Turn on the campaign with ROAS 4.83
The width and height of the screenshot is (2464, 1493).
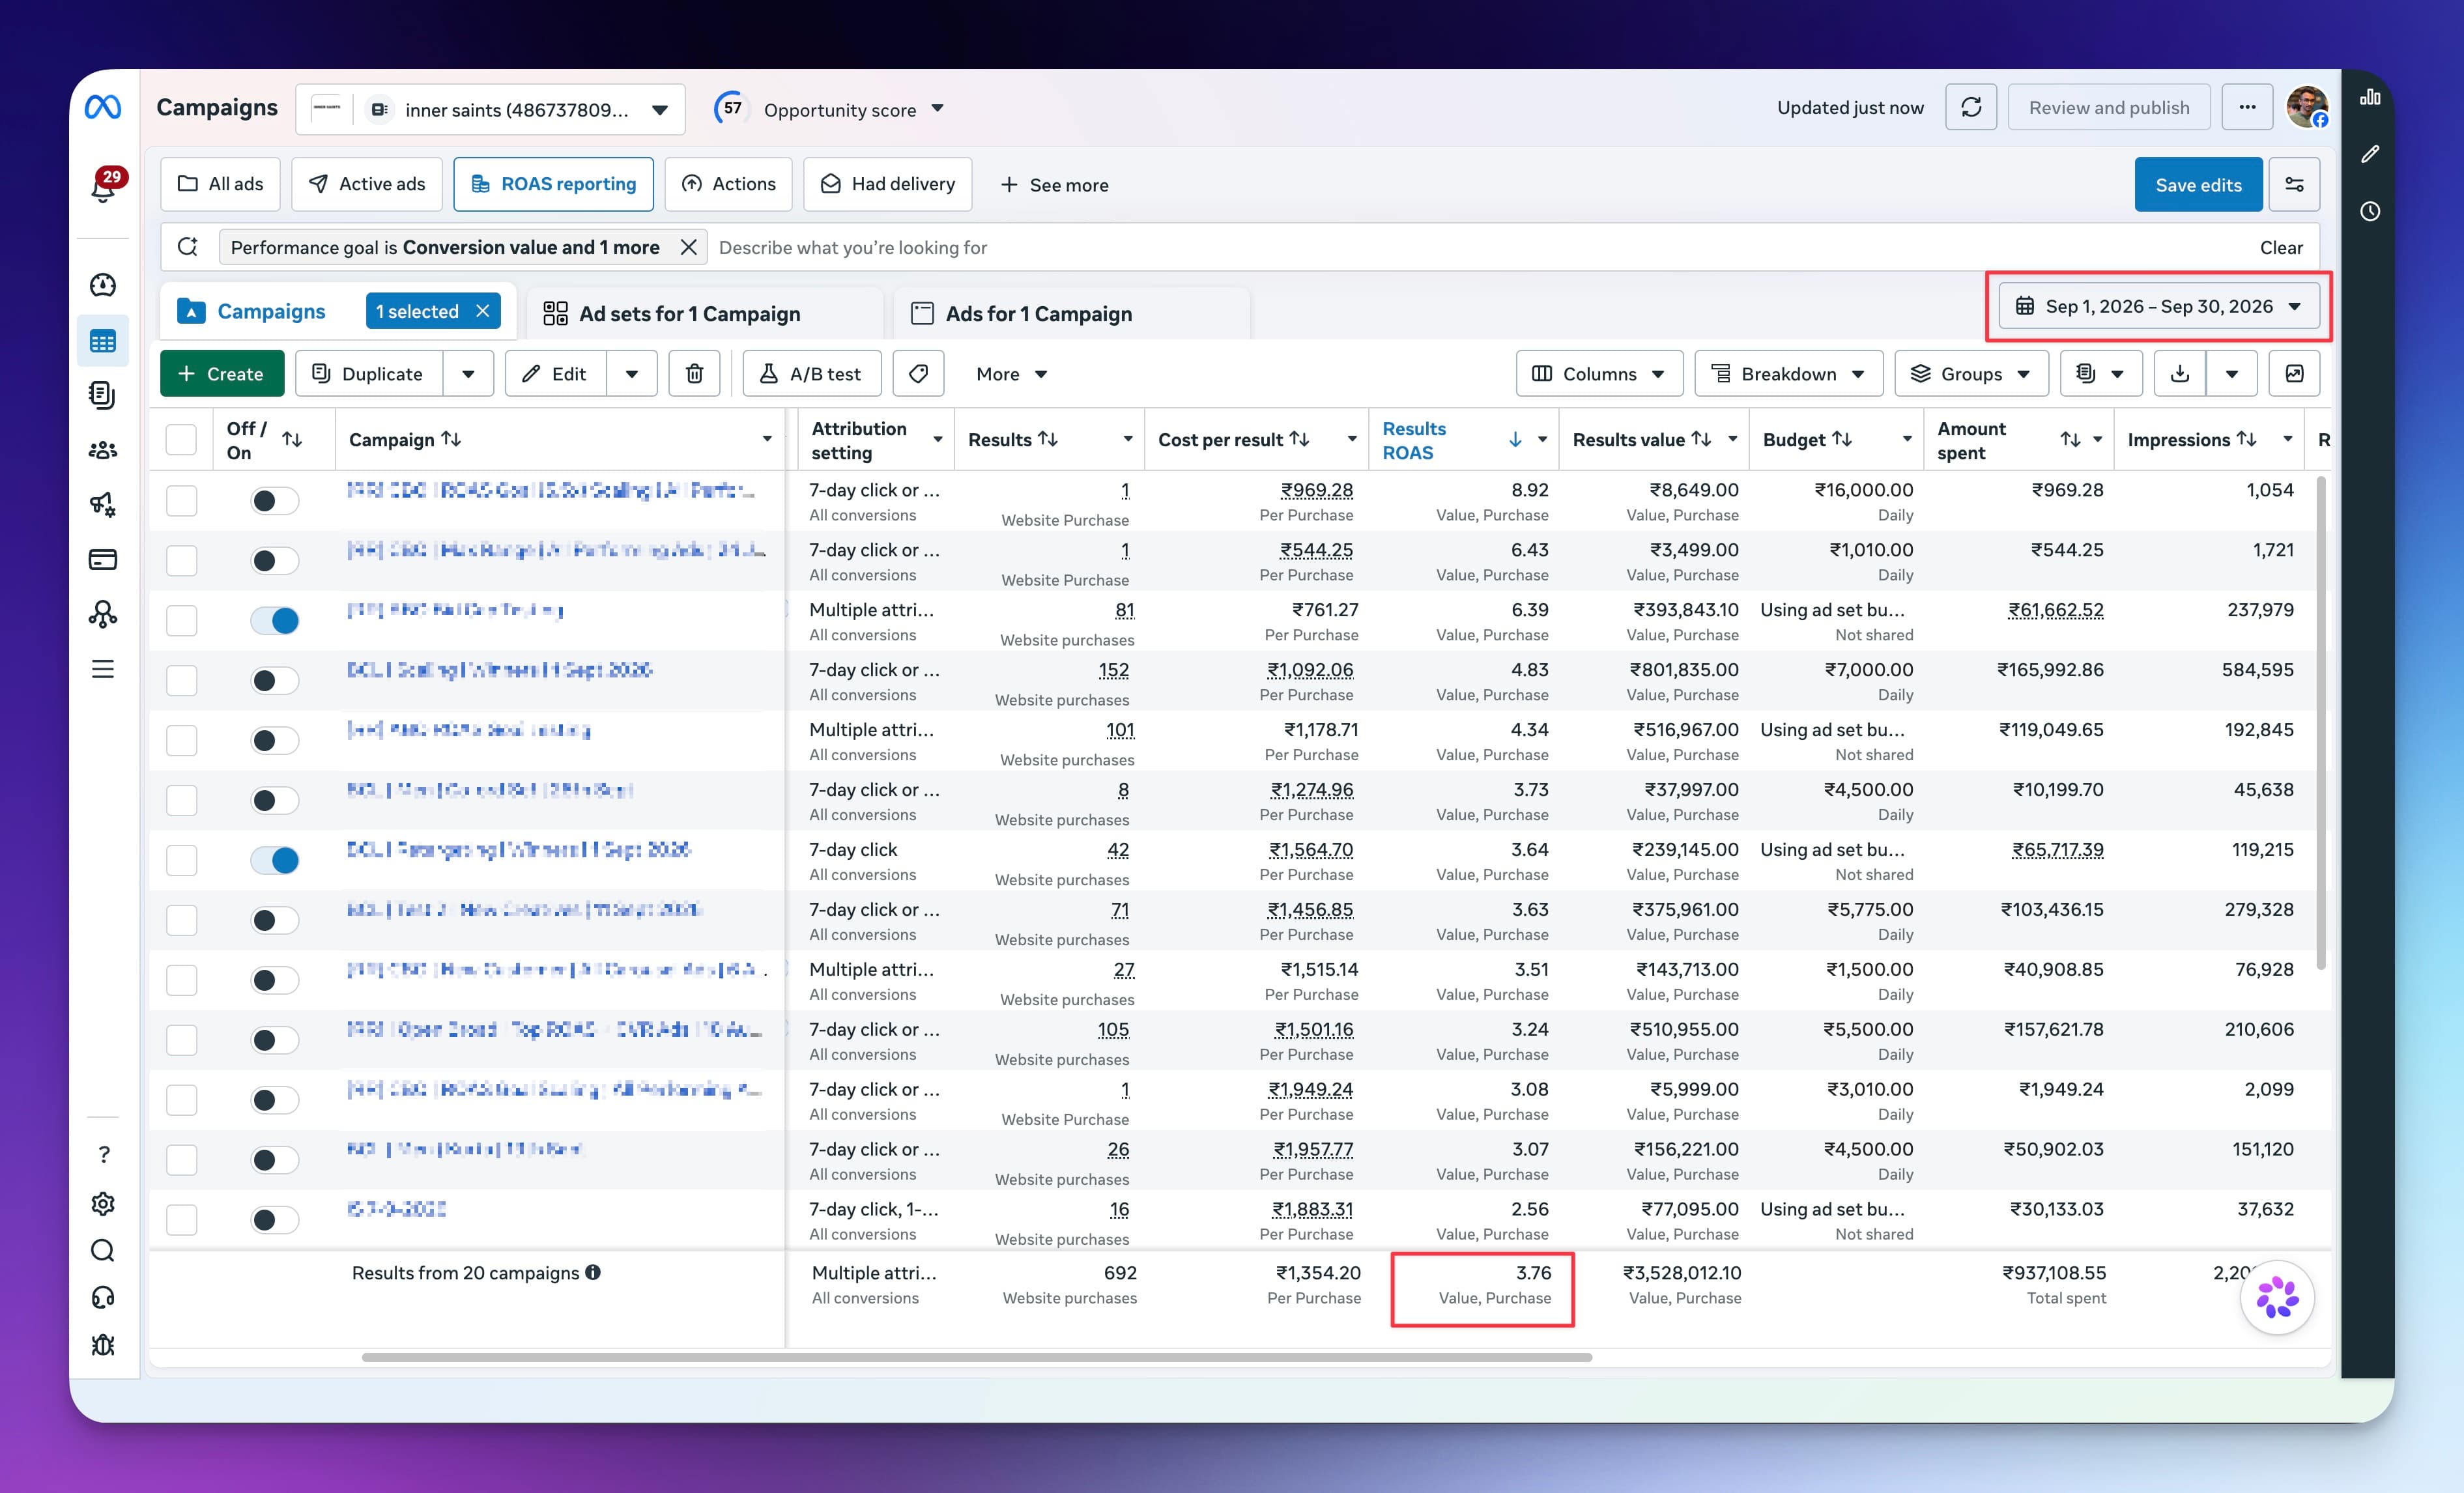(x=274, y=680)
